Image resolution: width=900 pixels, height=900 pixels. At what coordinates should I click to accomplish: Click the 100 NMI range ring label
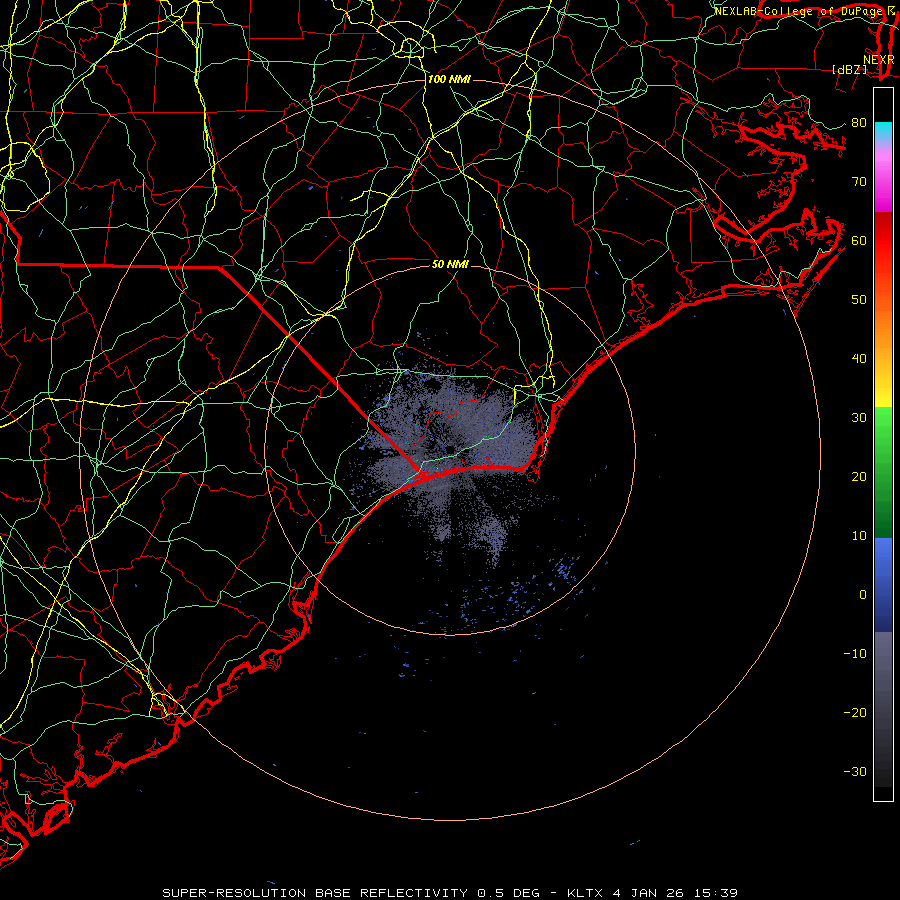[x=449, y=79]
